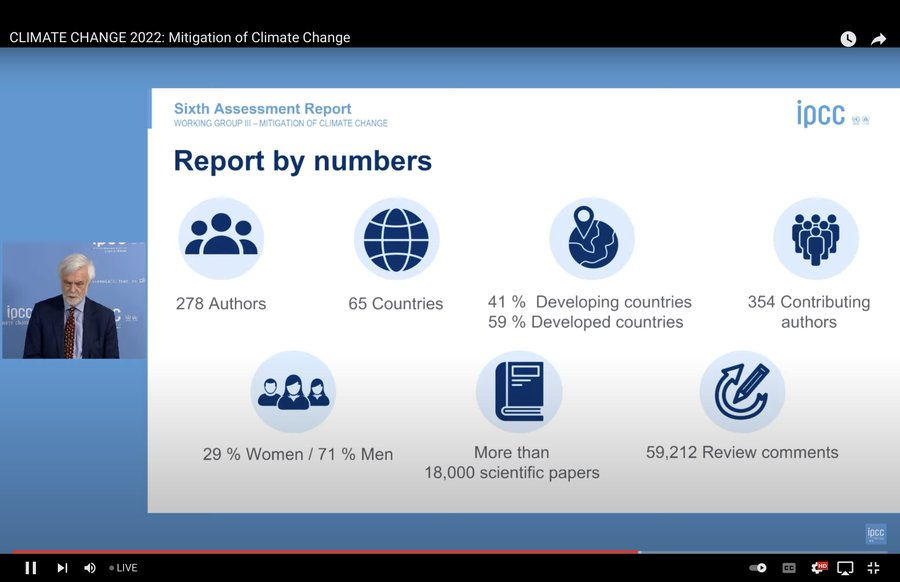The height and width of the screenshot is (582, 900).
Task: Click the speaker's inset video
Action: pos(75,300)
